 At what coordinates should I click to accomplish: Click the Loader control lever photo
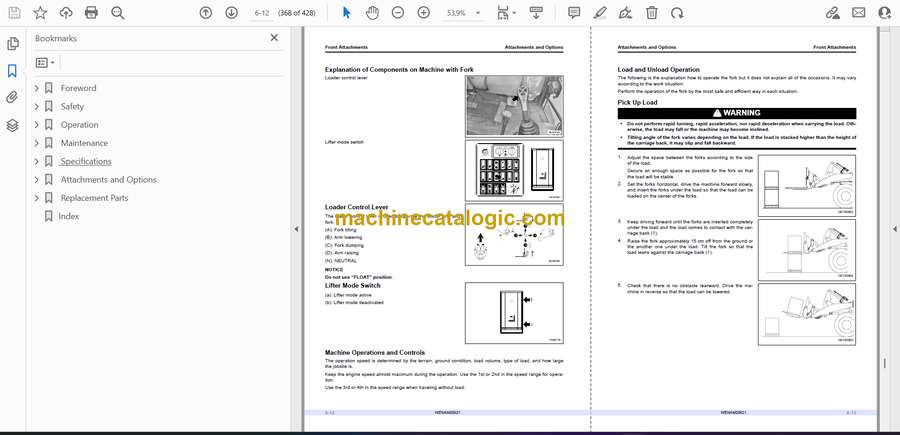pos(514,106)
